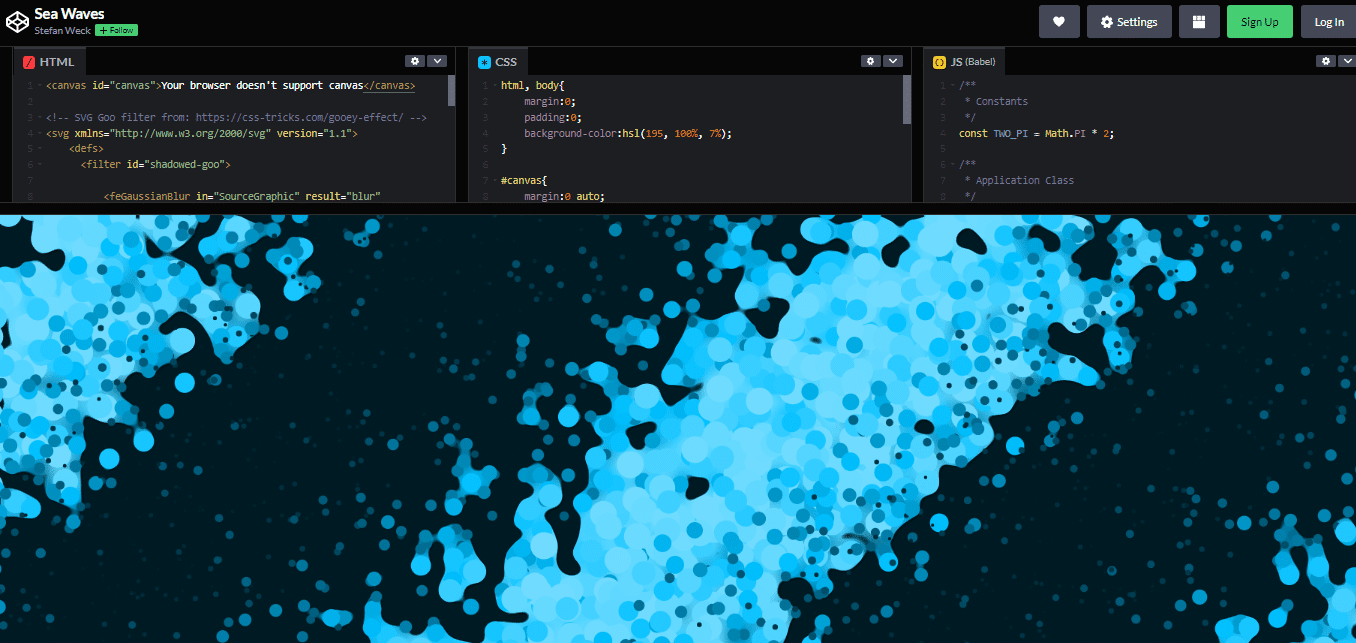This screenshot has width=1356, height=643.
Task: Click the green Sign Up button
Action: [1259, 21]
